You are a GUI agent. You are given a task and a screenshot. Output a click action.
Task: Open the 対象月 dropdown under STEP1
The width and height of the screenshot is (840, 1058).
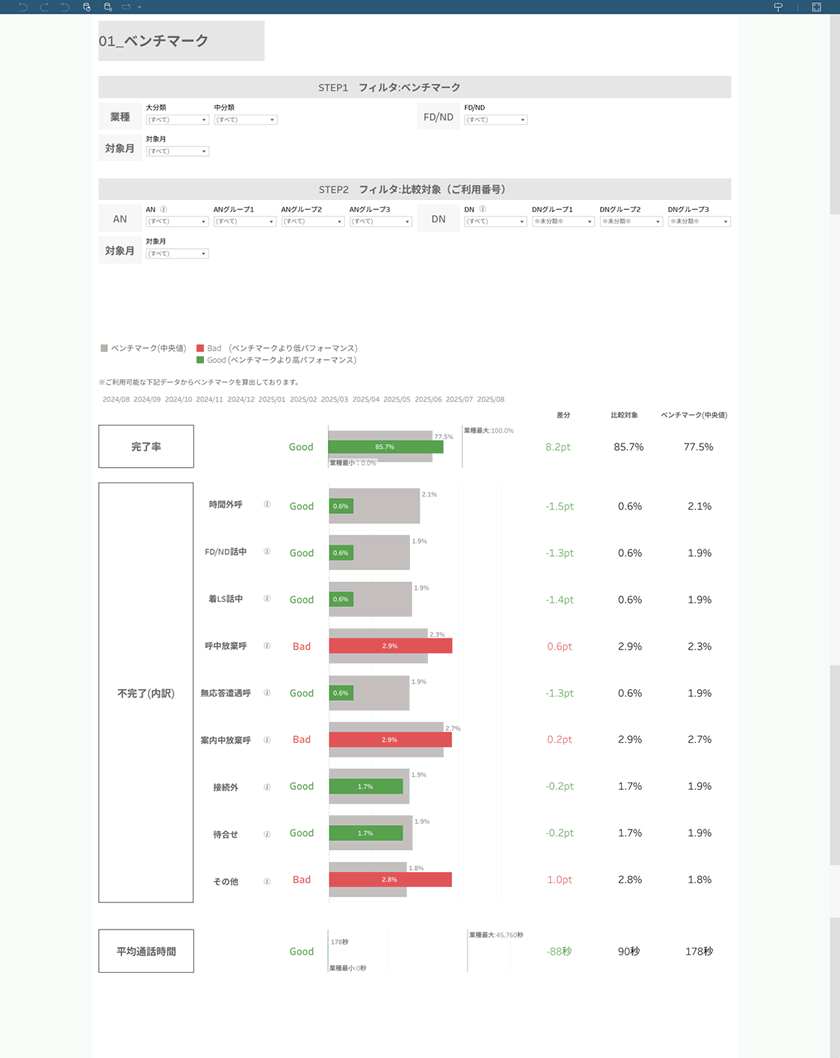click(x=176, y=152)
